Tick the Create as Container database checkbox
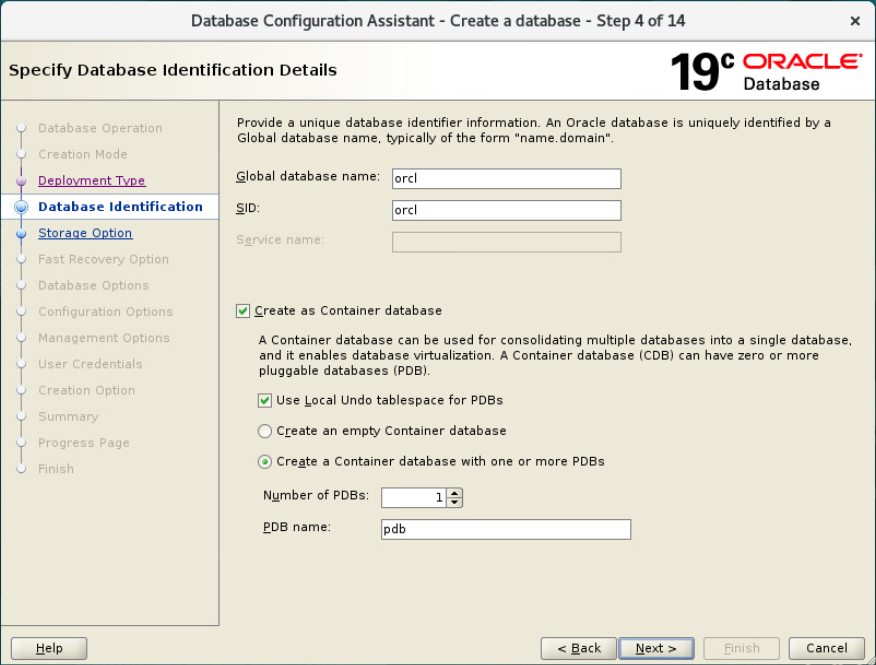 coord(242,311)
